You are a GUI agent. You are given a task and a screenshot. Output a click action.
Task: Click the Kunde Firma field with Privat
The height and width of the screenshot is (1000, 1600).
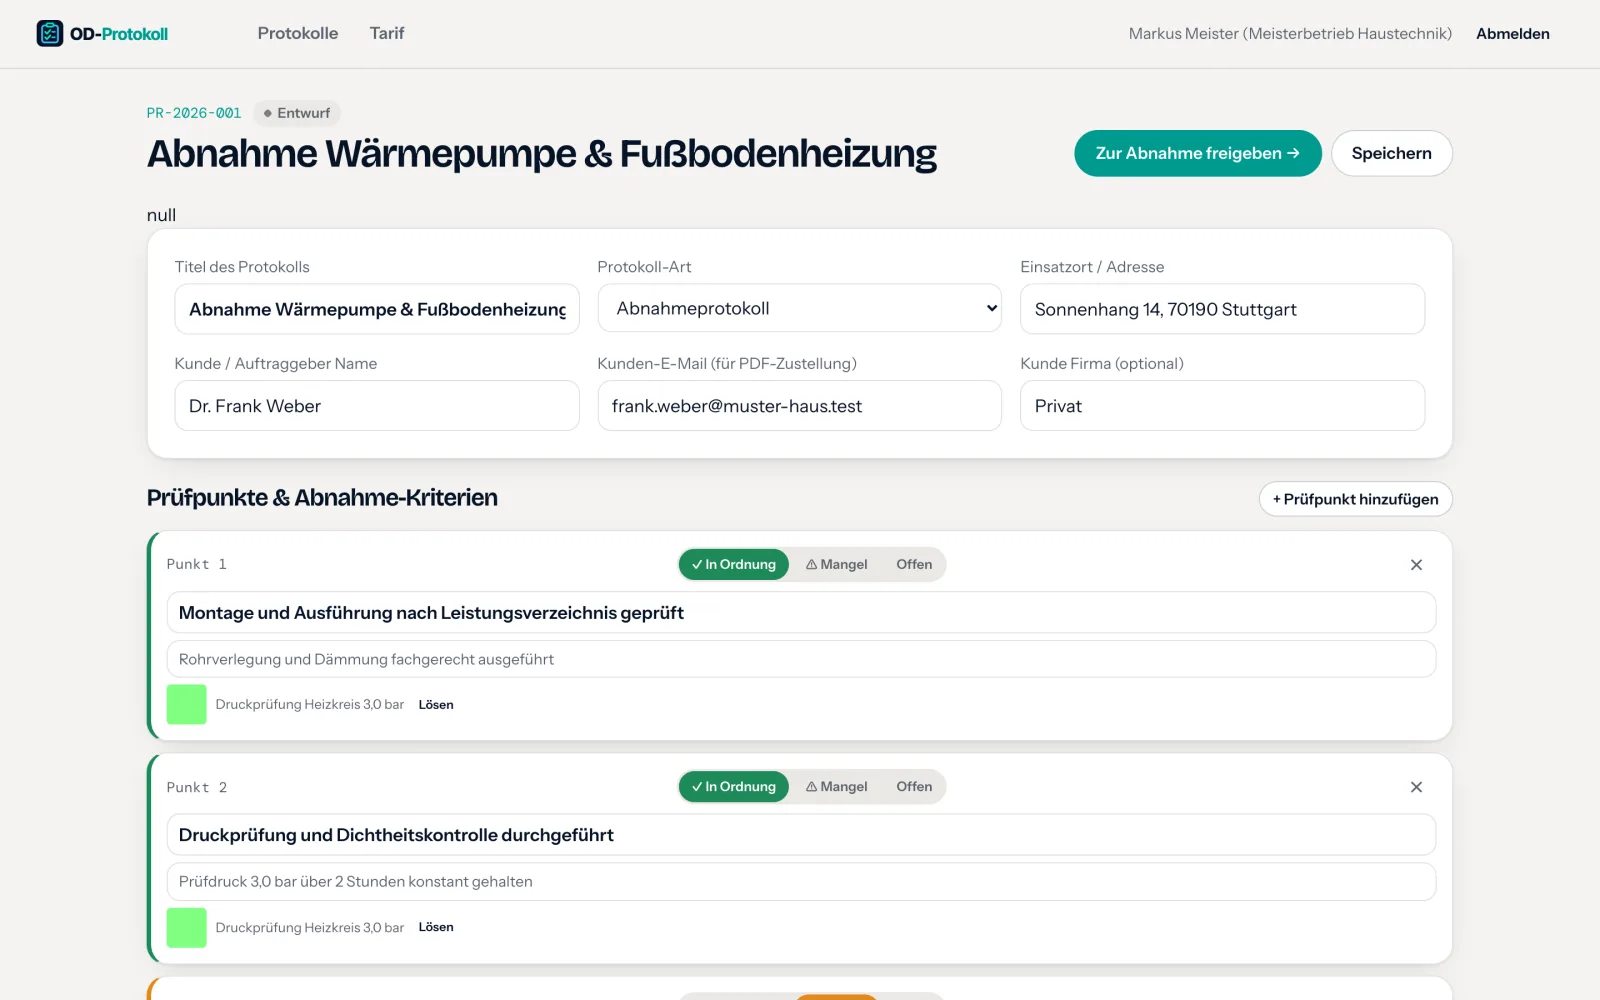click(x=1222, y=406)
